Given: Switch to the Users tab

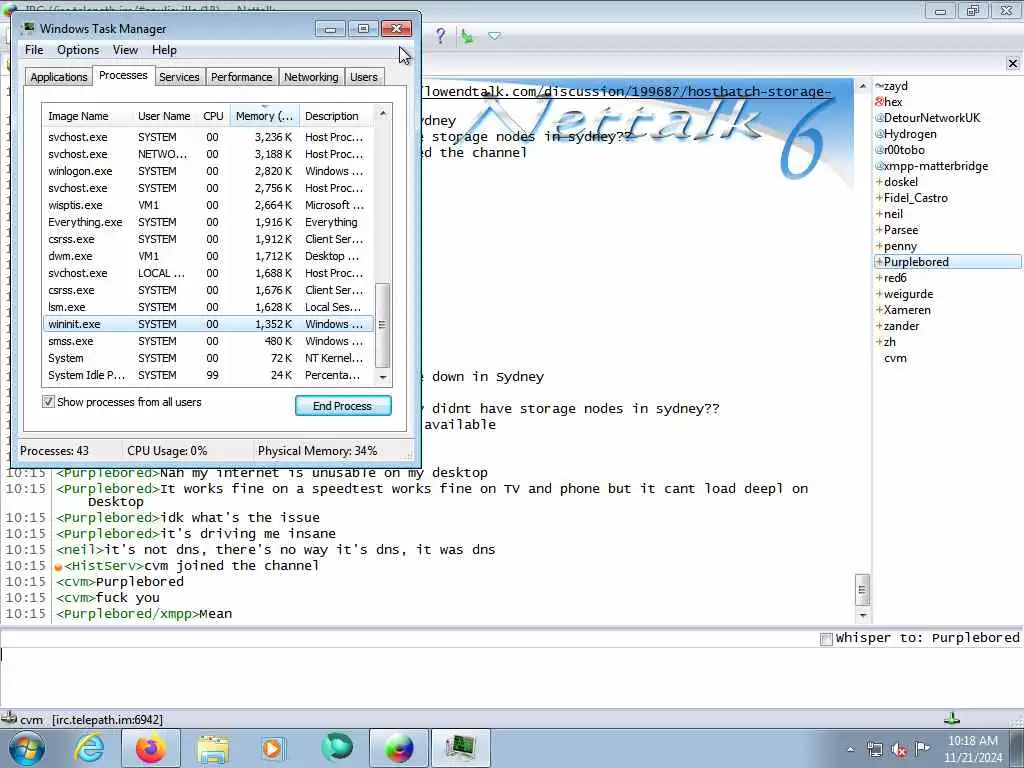Looking at the screenshot, I should click(364, 77).
